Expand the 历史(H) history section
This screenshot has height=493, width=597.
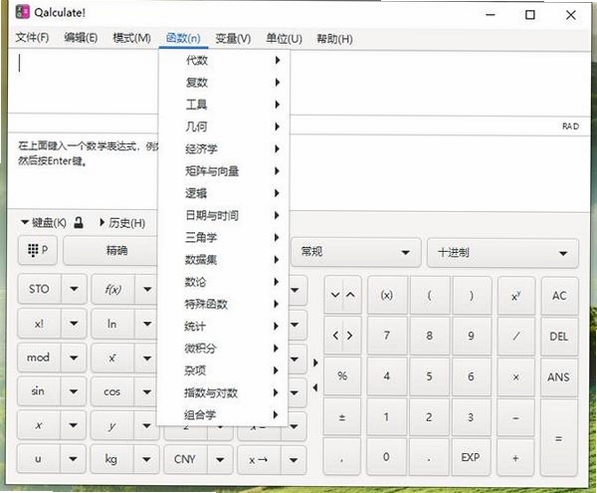coord(123,223)
